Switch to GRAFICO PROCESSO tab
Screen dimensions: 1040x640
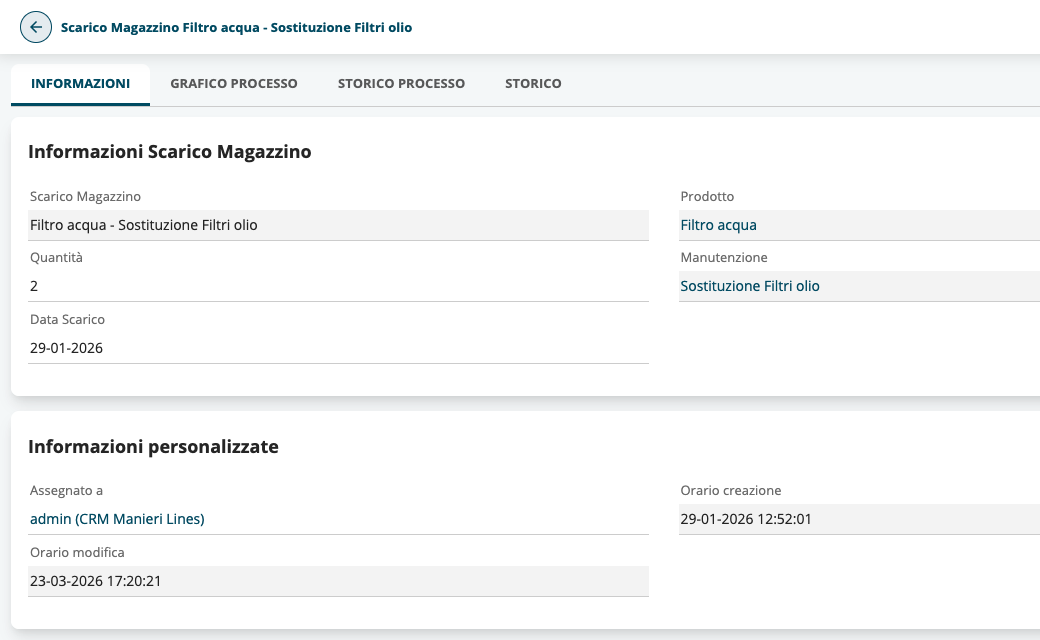point(233,84)
